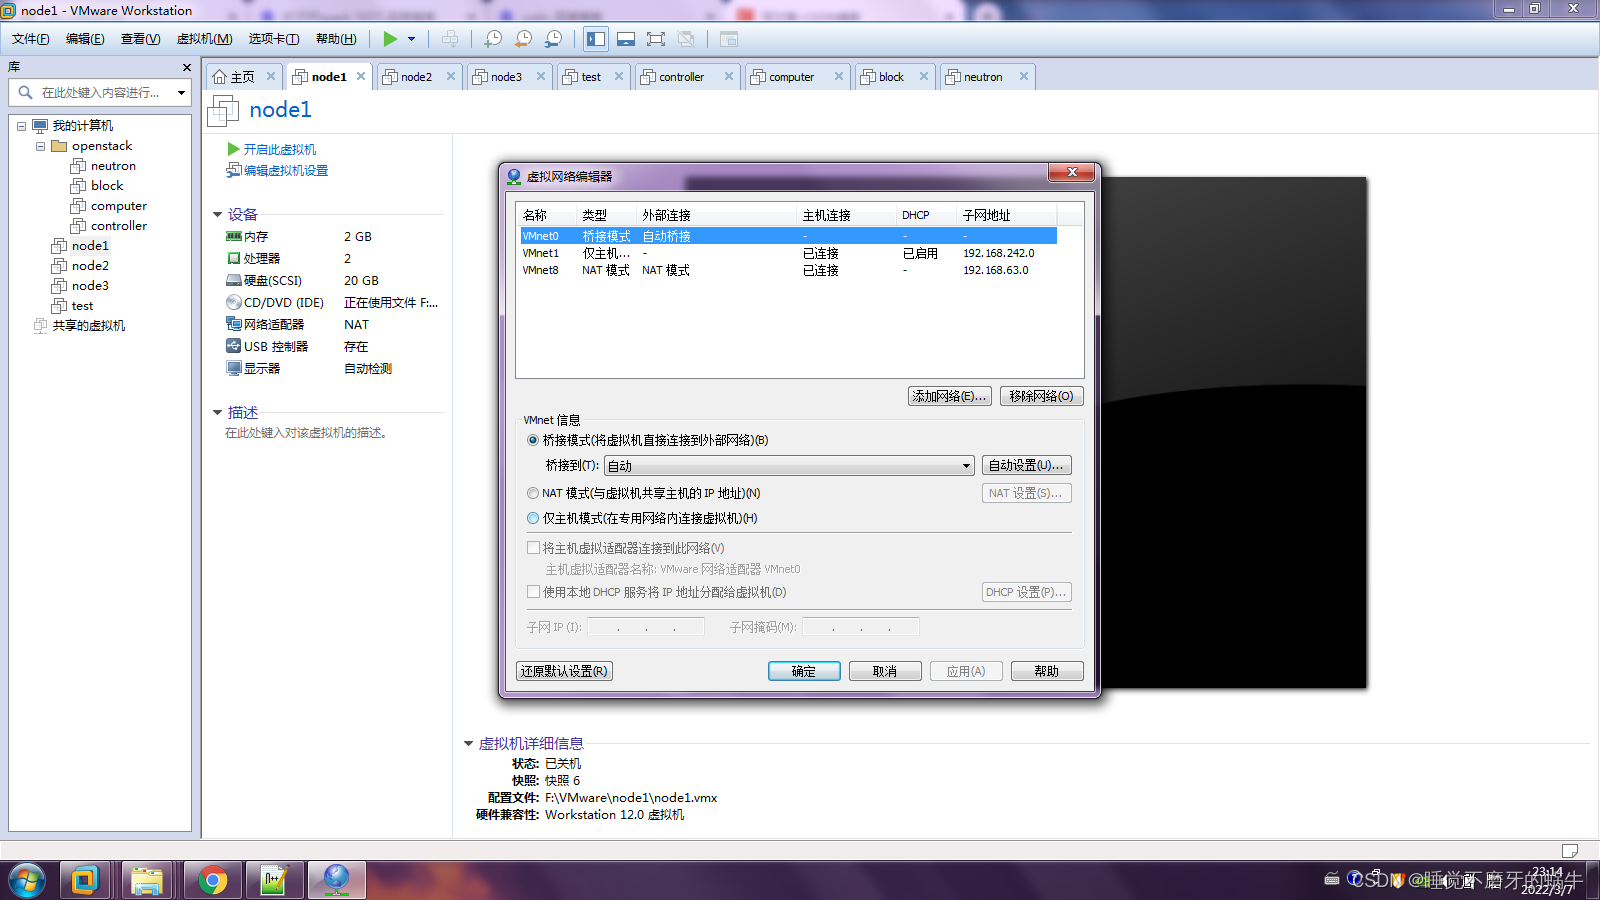This screenshot has height=900, width=1600.
Task: Select NAT 模式 radio button
Action: [x=533, y=493]
